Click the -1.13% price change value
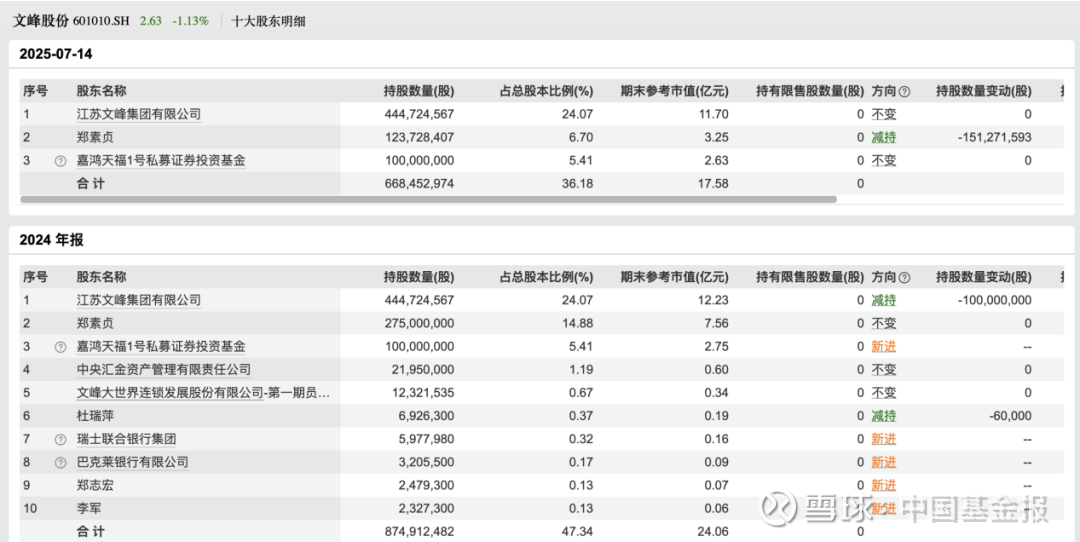 pos(190,21)
